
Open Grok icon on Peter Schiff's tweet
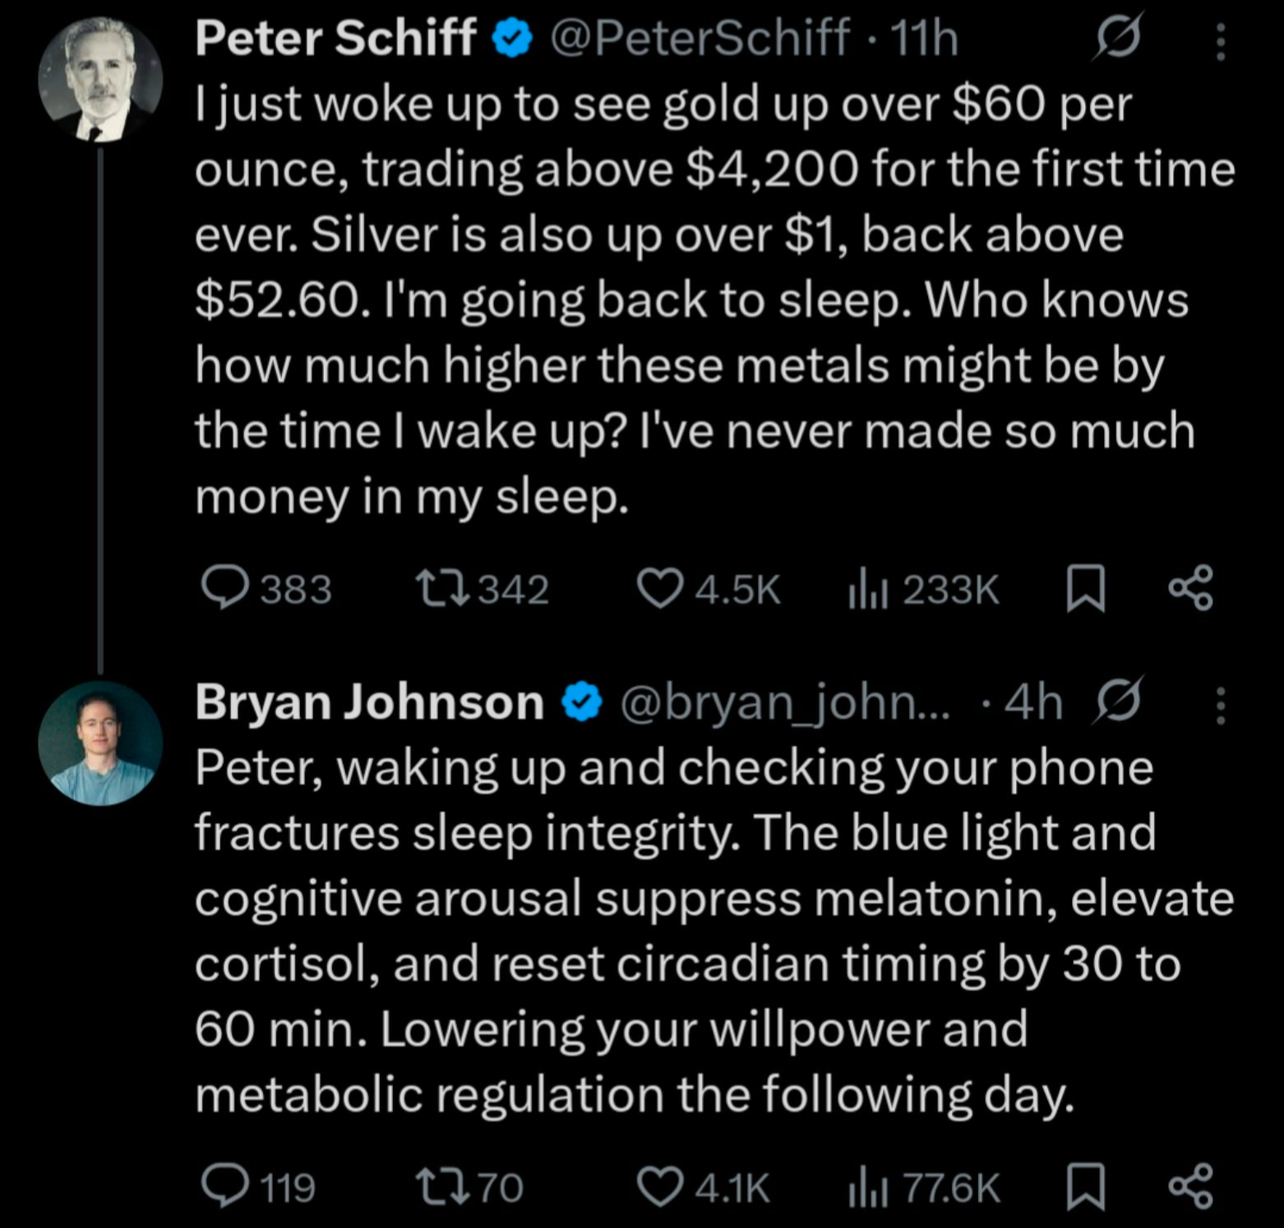click(1118, 40)
